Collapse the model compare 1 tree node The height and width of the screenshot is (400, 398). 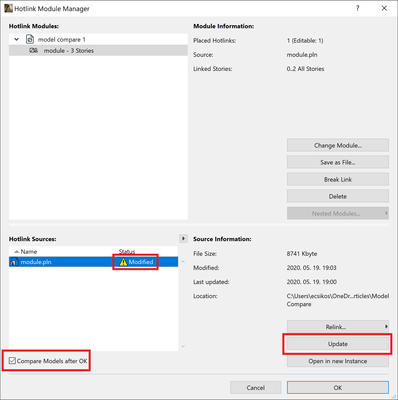[x=16, y=39]
